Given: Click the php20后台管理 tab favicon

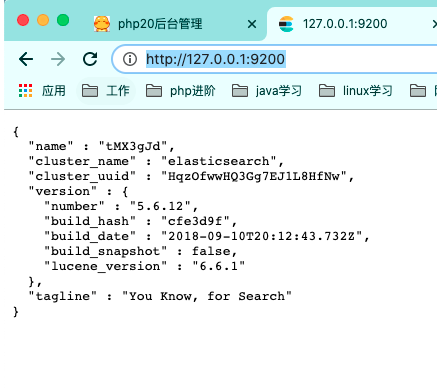Looking at the screenshot, I should pos(102,24).
